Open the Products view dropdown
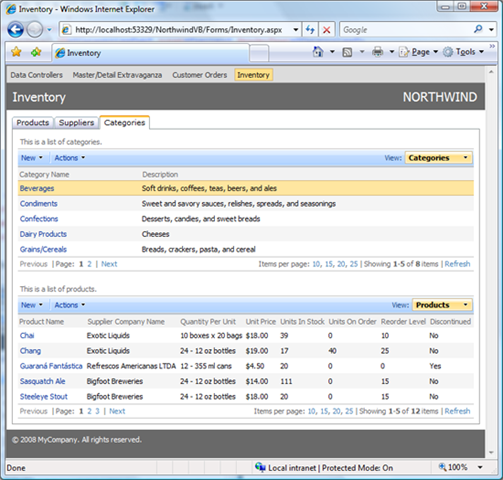Viewport: 503px width, 480px height. coord(442,305)
